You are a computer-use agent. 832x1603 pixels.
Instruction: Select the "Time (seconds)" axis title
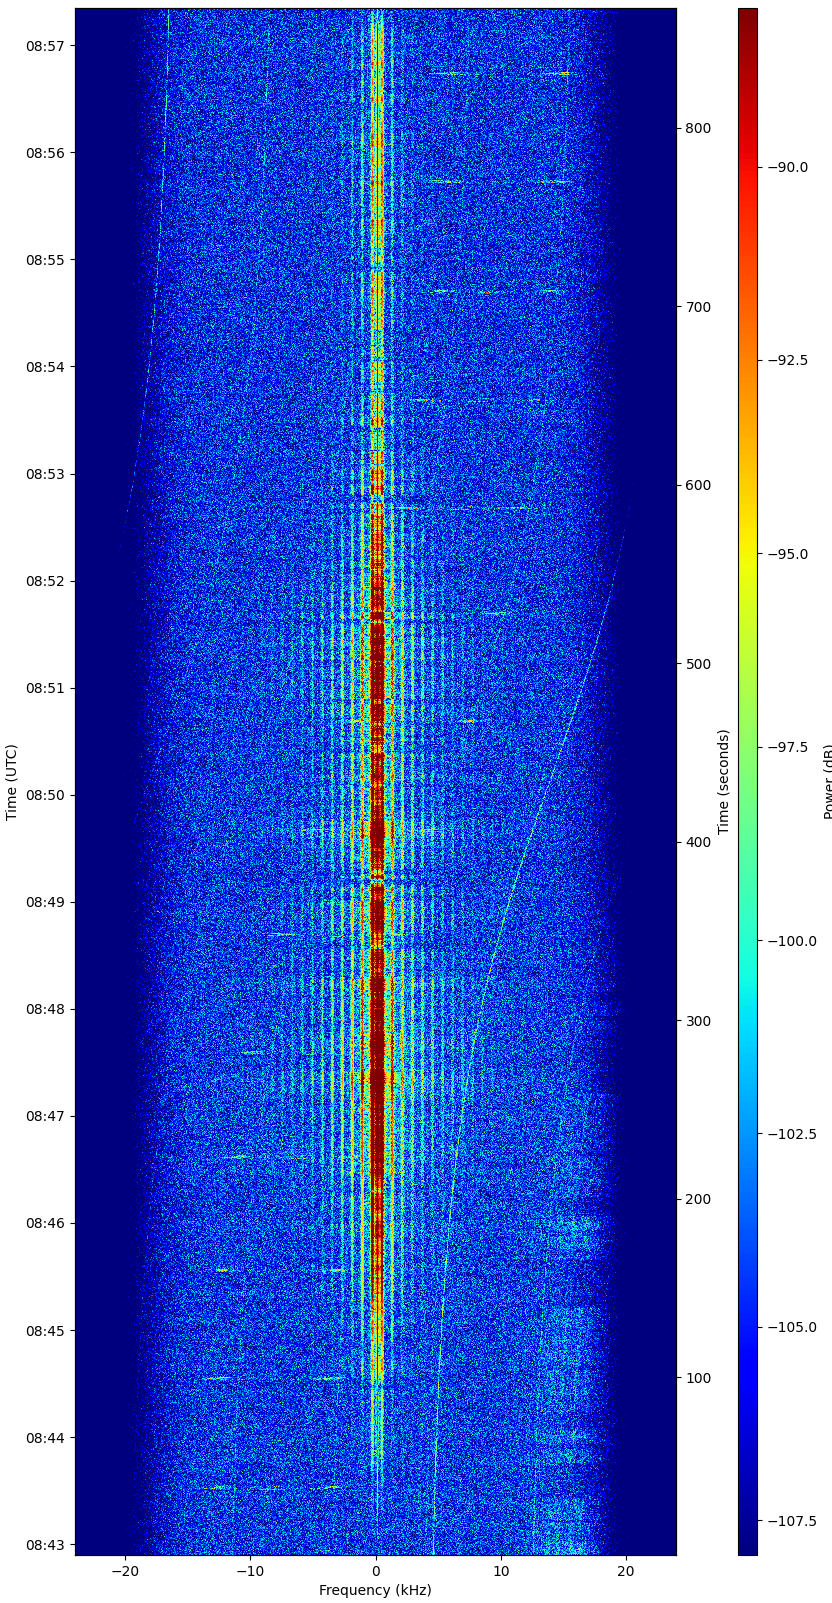[723, 782]
